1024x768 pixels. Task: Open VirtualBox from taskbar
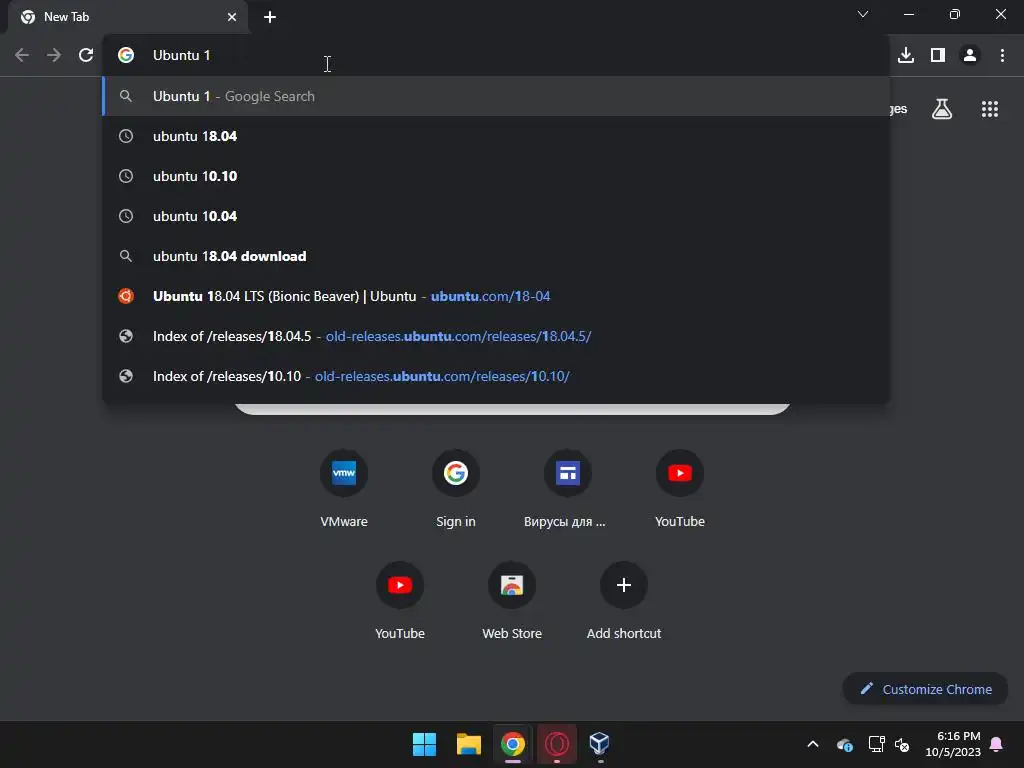pyautogui.click(x=600, y=744)
